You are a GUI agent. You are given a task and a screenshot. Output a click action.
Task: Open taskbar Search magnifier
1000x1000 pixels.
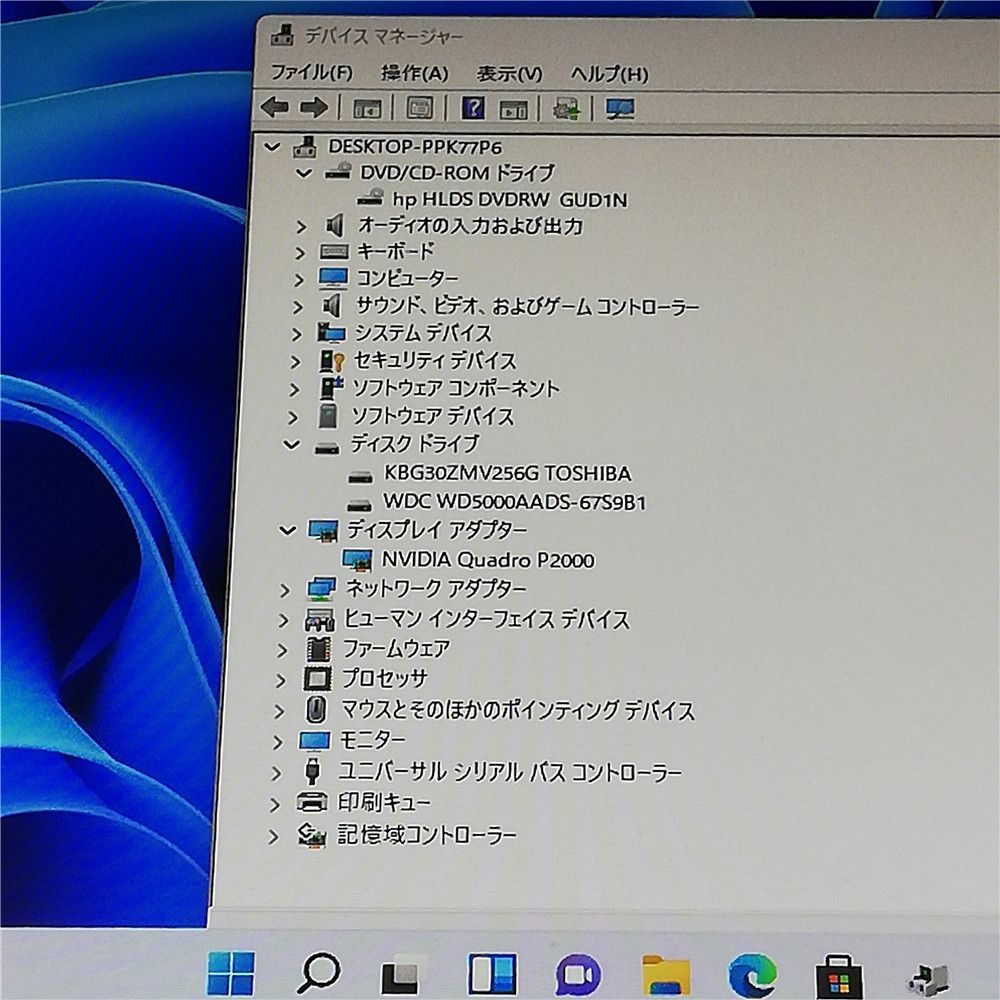[318, 973]
